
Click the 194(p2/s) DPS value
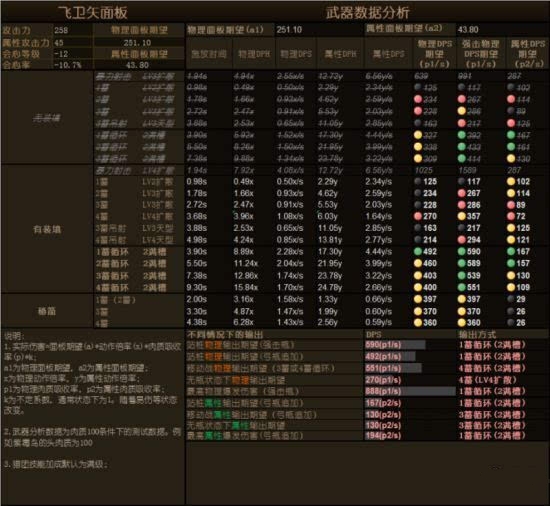point(383,436)
